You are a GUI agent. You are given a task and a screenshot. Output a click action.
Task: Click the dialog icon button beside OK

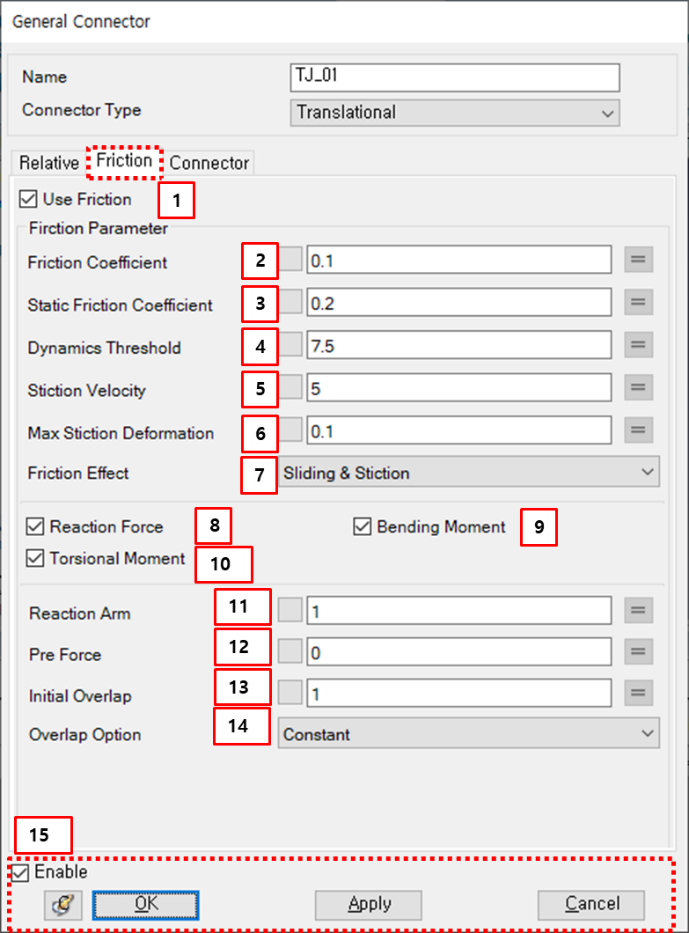pos(63,905)
